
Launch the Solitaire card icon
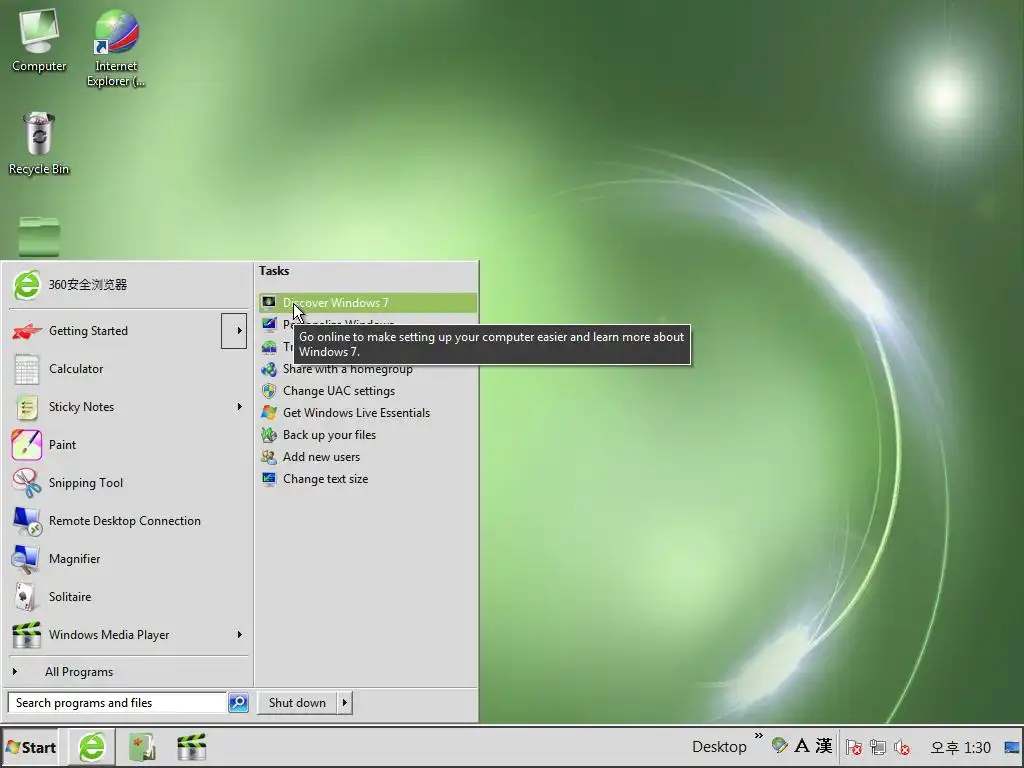click(x=26, y=597)
